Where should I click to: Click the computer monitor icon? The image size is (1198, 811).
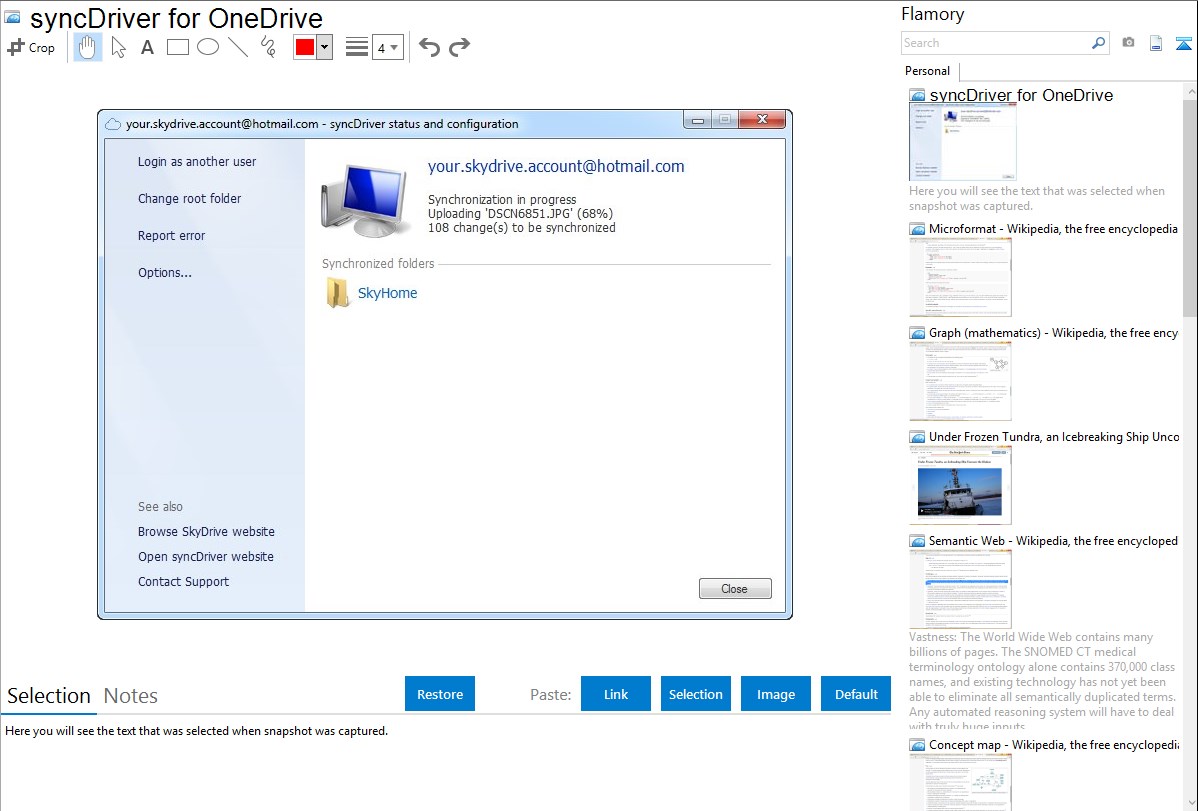tap(364, 199)
